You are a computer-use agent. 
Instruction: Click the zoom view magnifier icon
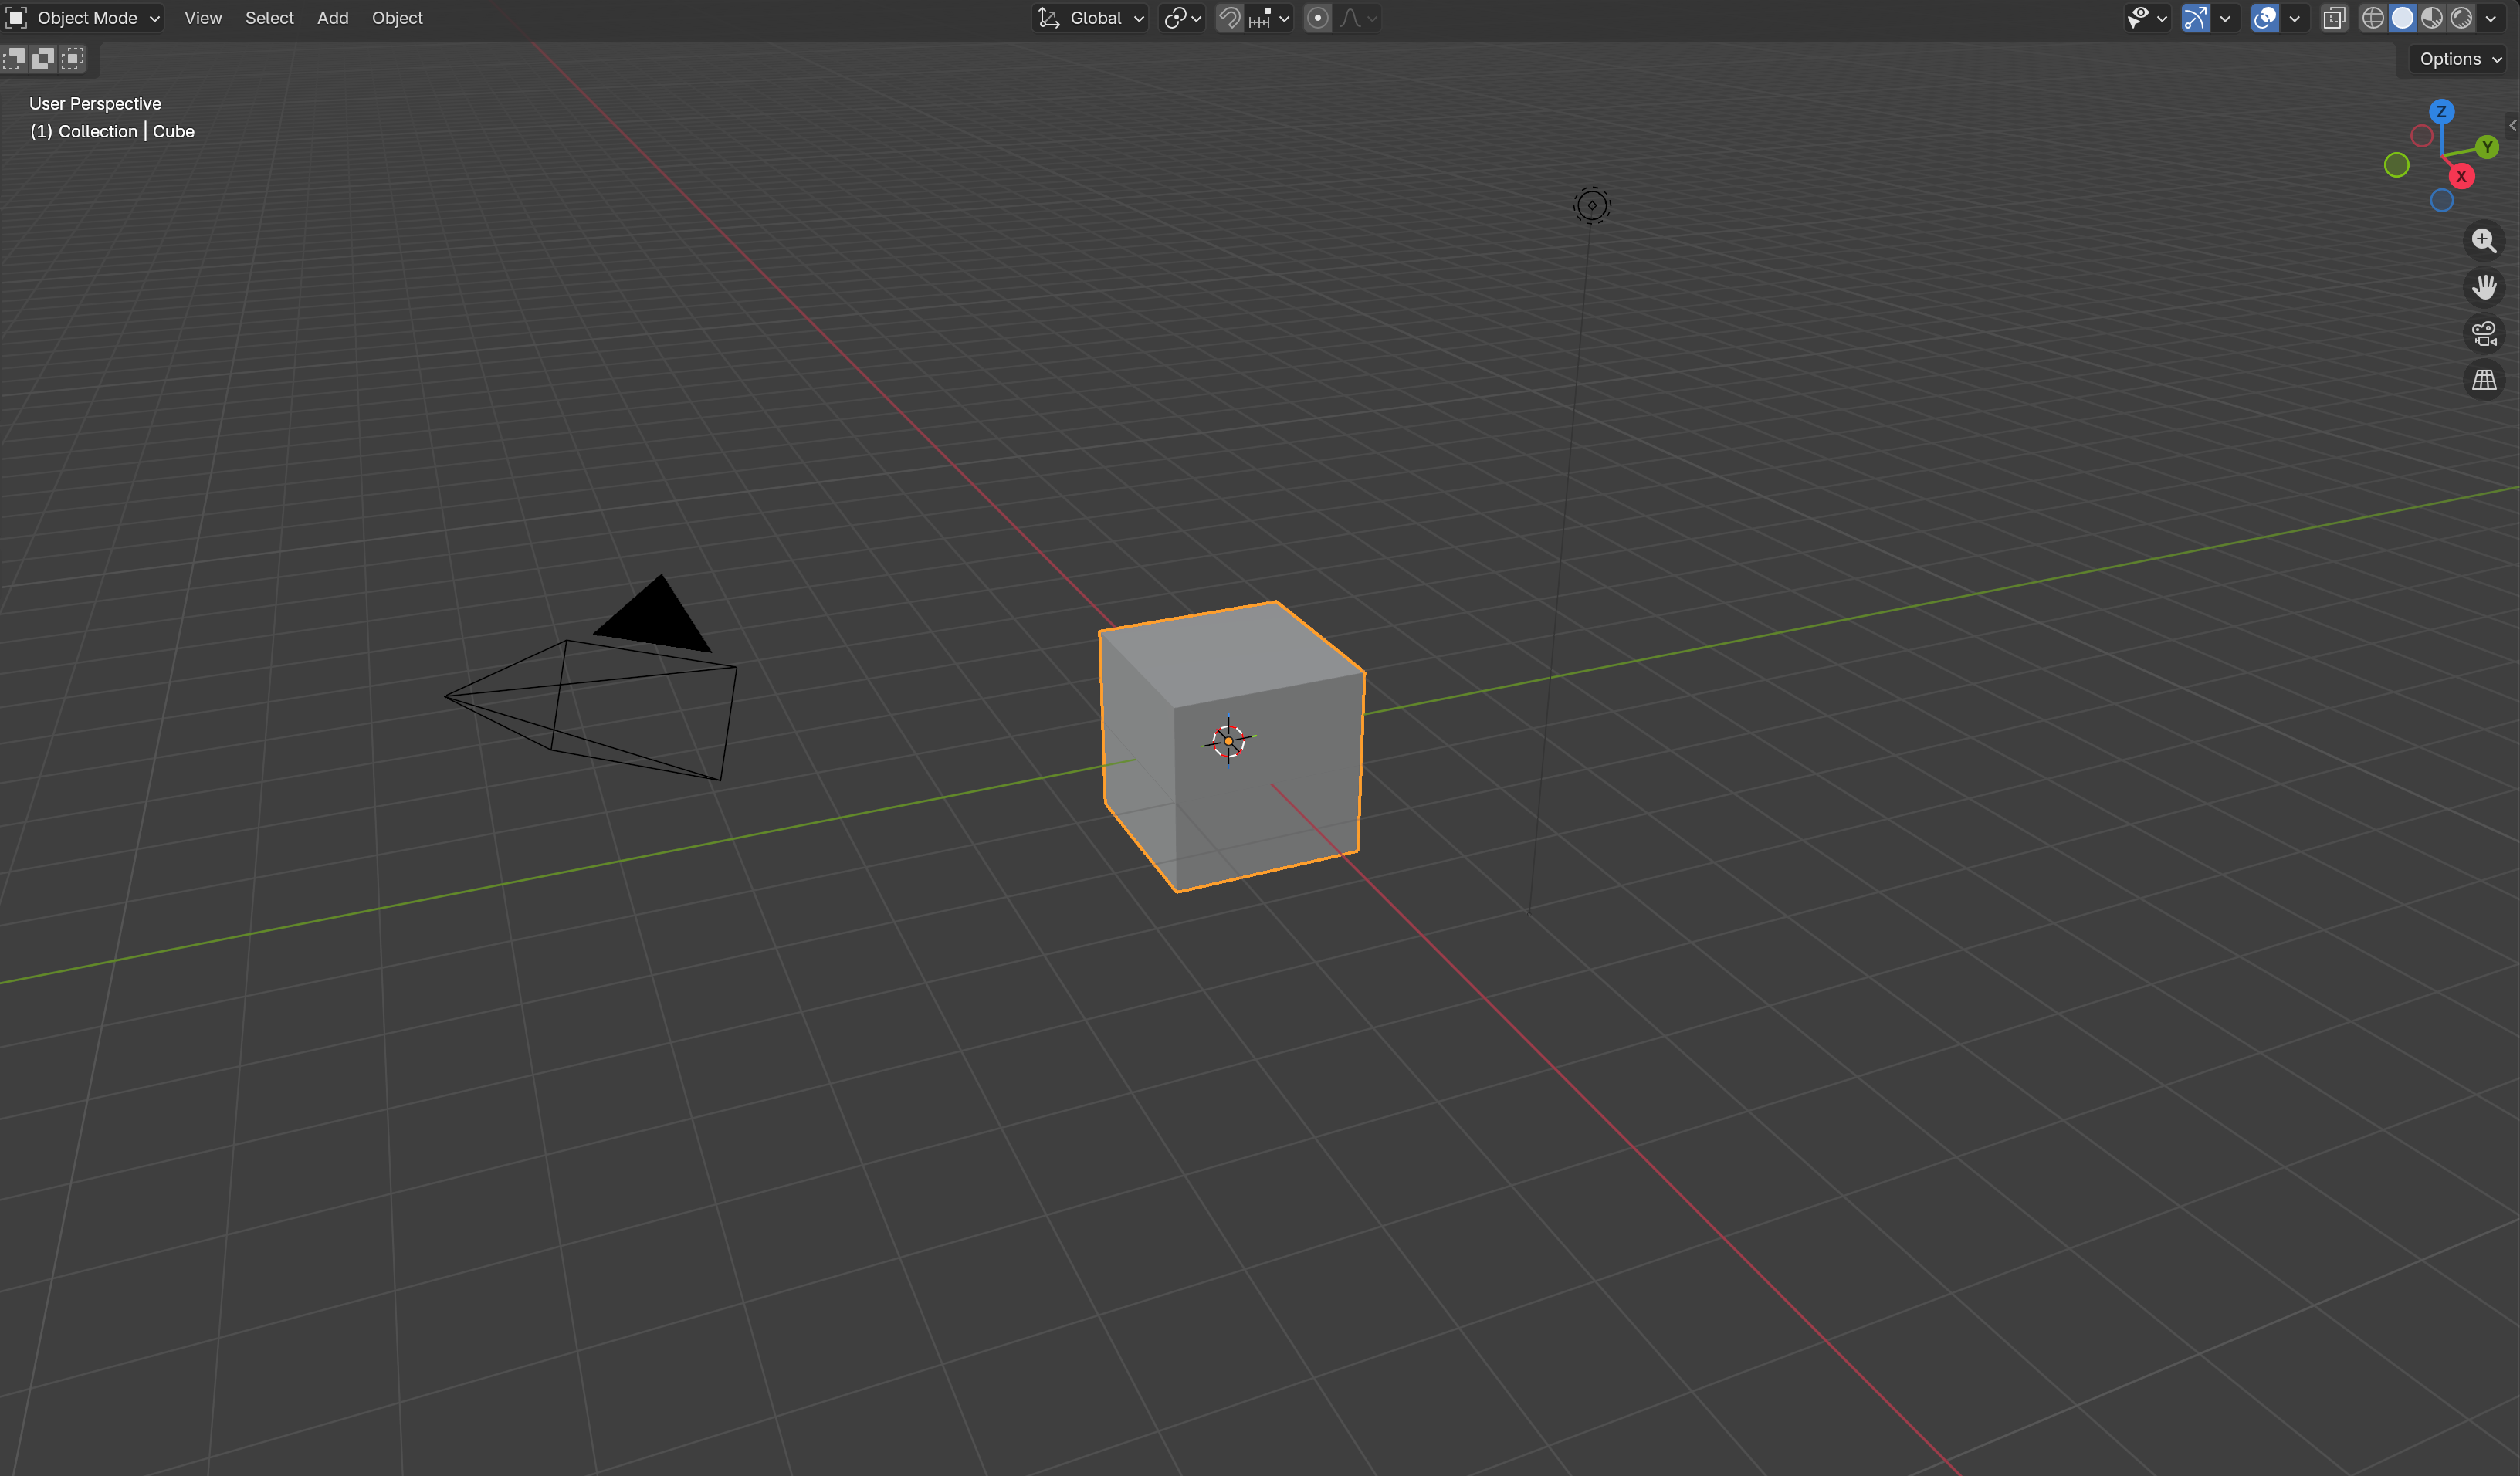(x=2484, y=241)
